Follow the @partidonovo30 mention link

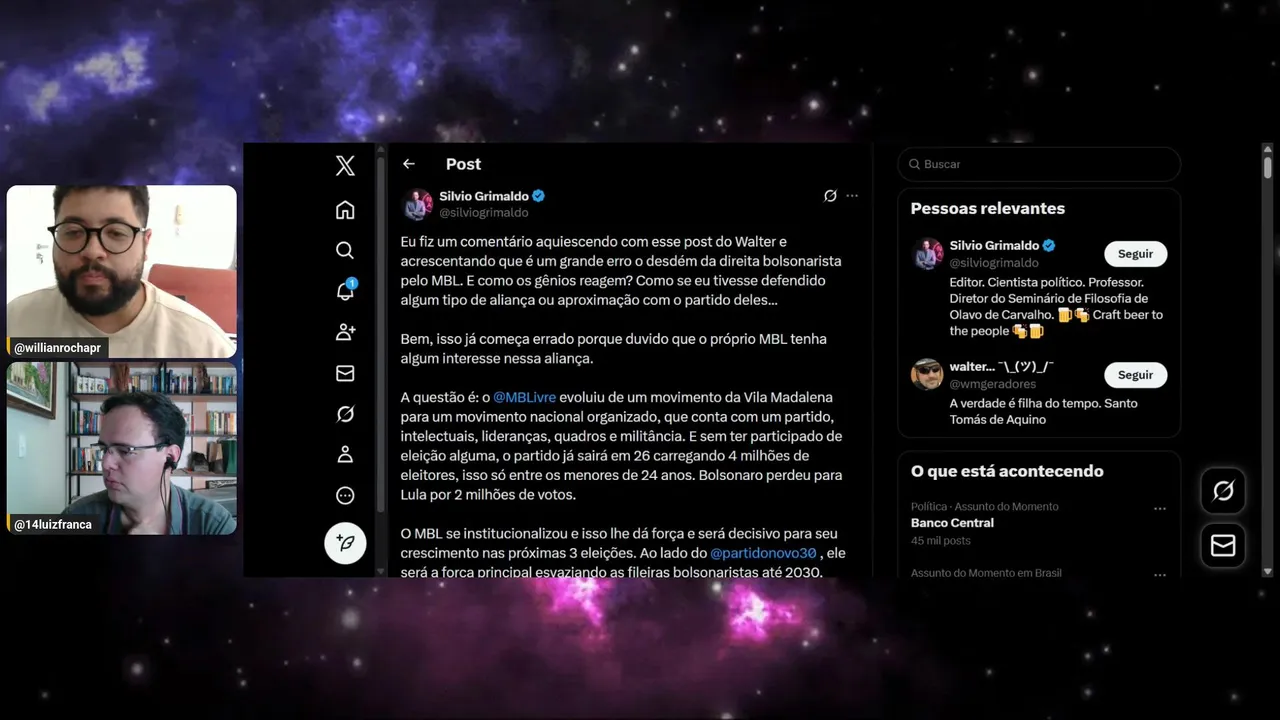[x=764, y=553]
